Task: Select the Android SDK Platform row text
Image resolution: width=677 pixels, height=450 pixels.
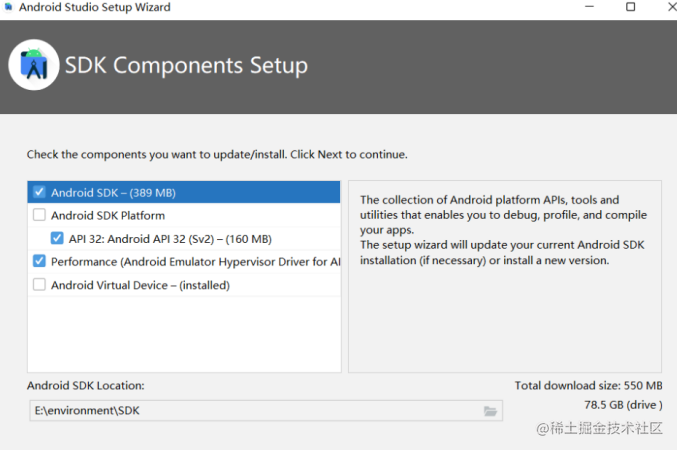Action: [x=108, y=215]
